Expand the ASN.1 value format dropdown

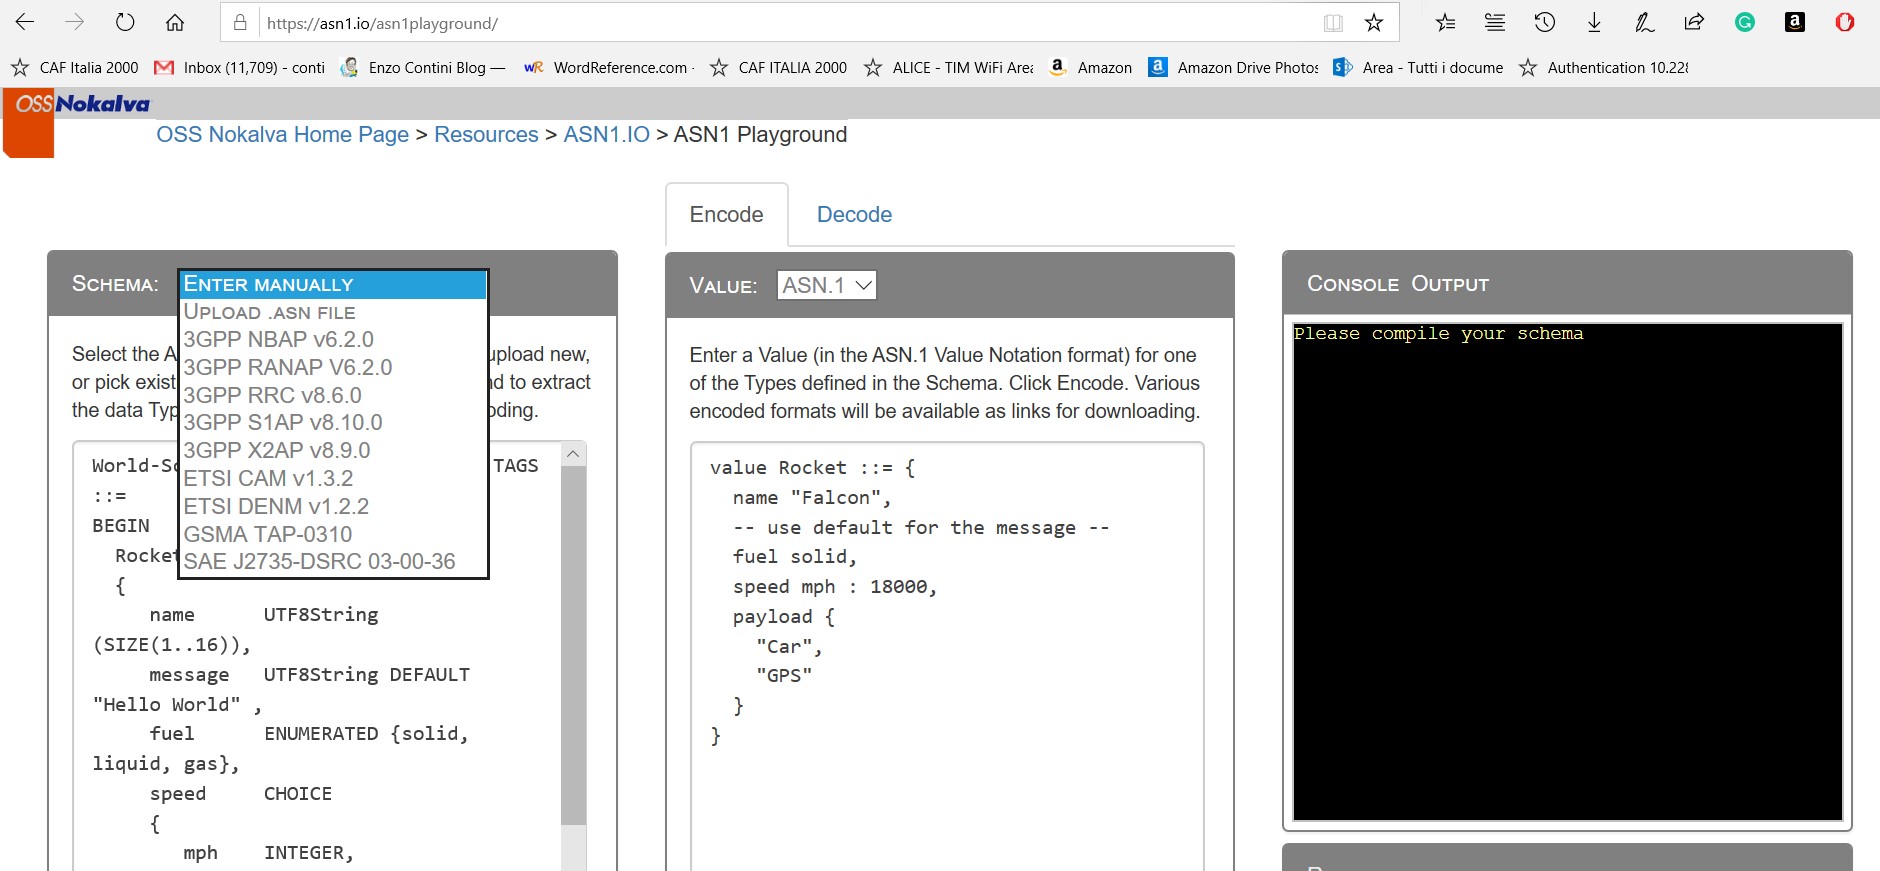(x=826, y=286)
